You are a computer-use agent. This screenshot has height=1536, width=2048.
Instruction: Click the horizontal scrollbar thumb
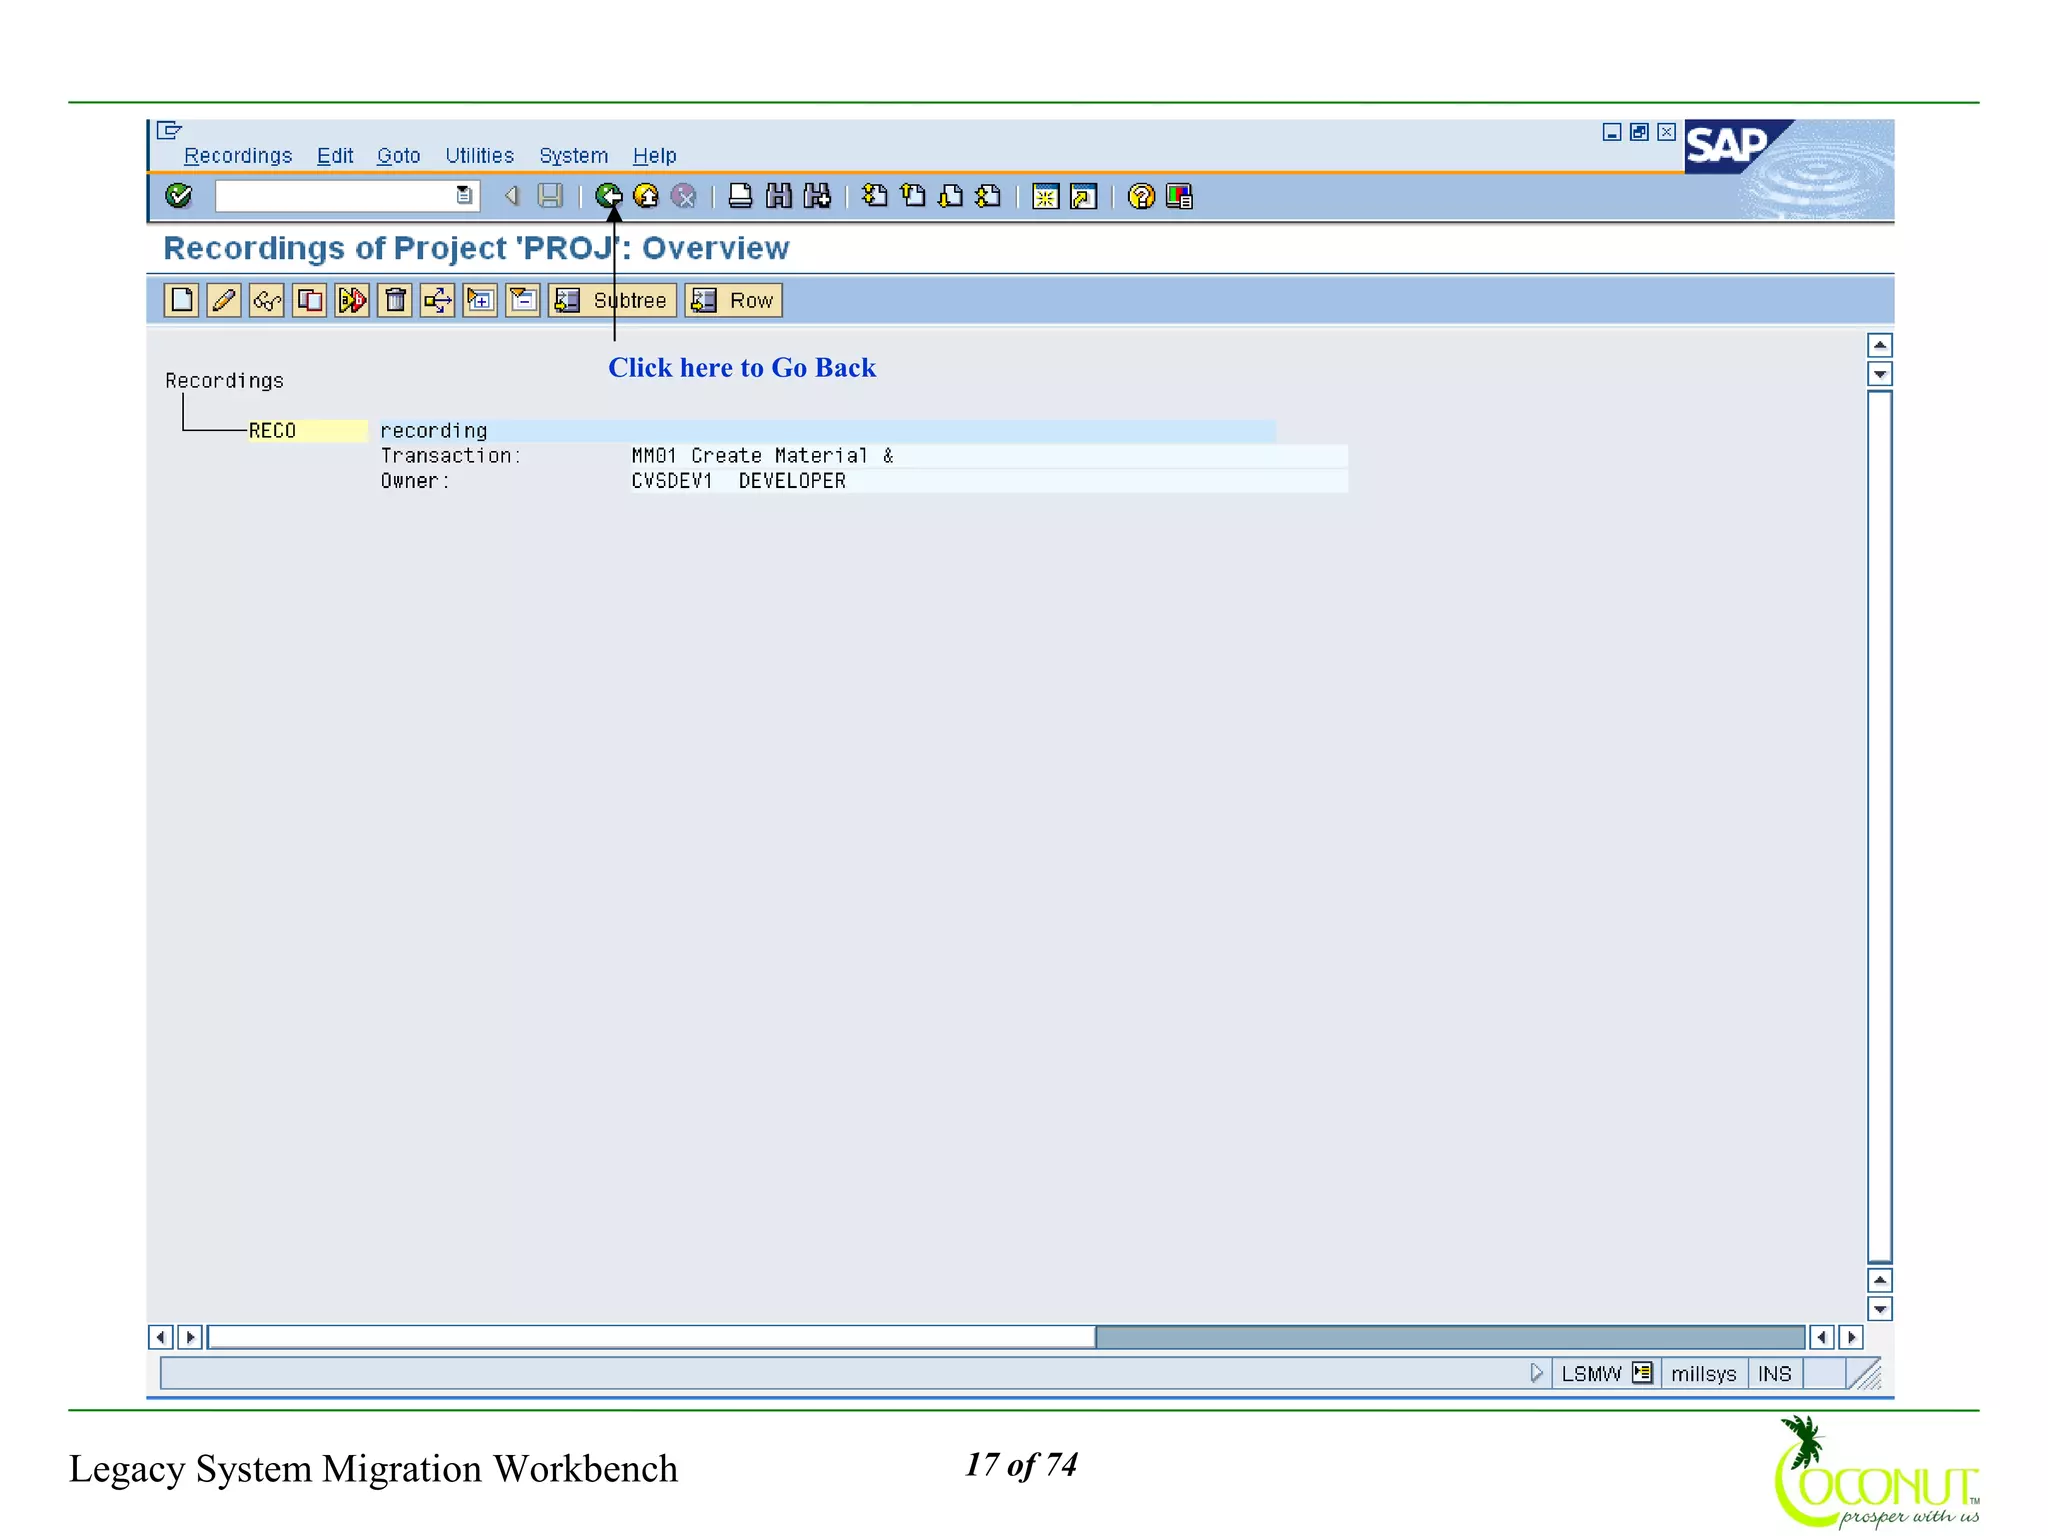(x=651, y=1337)
